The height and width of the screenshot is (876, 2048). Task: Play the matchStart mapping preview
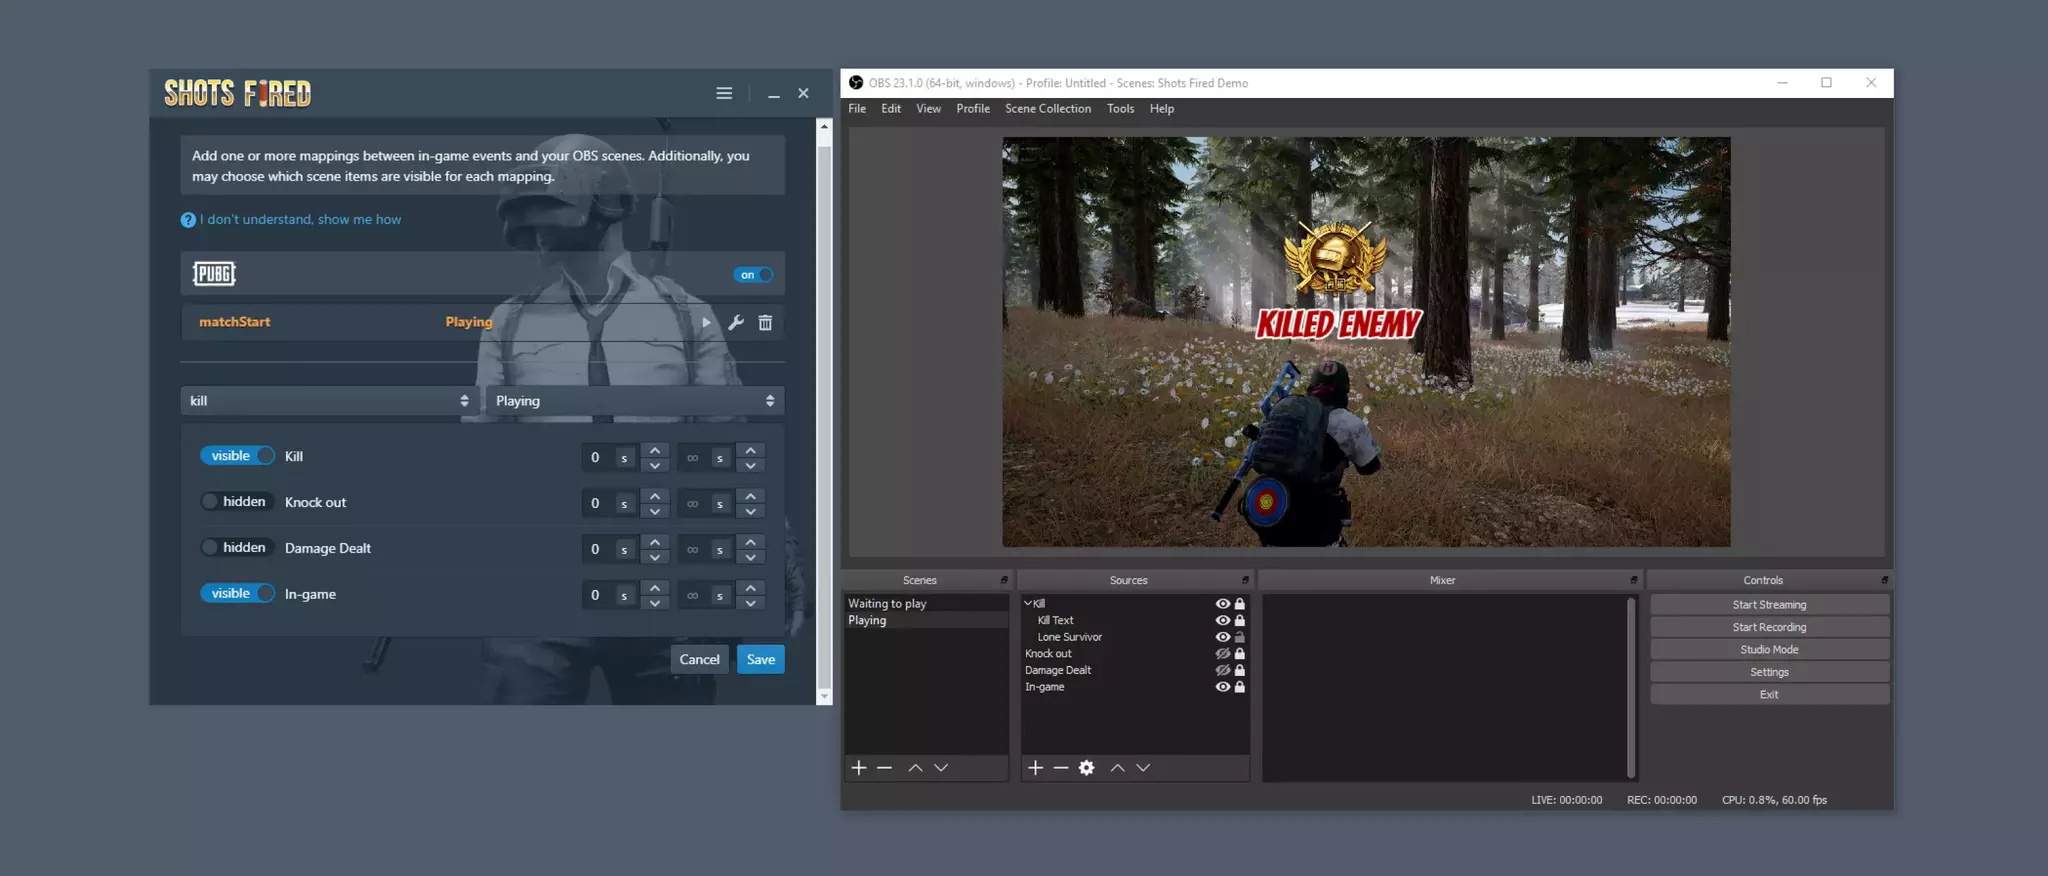(x=706, y=322)
